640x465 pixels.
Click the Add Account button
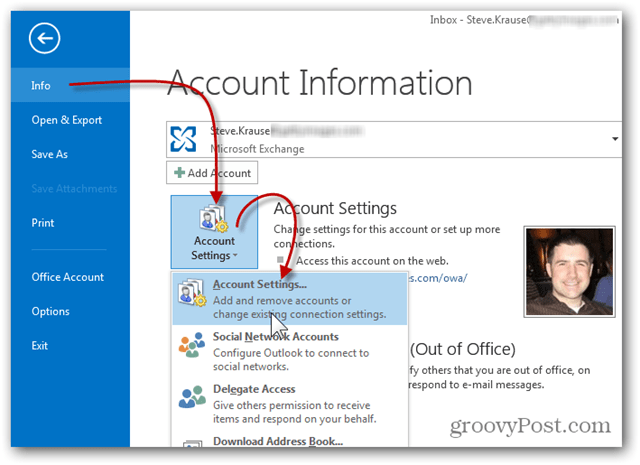click(212, 173)
